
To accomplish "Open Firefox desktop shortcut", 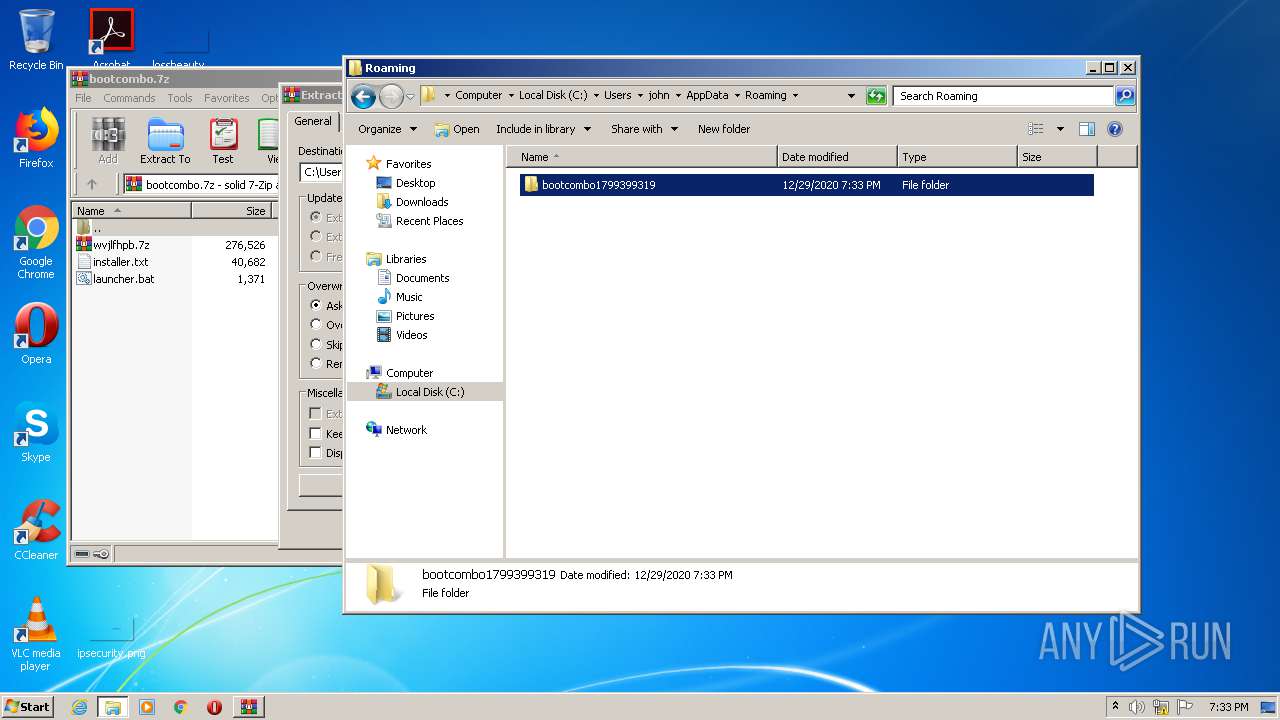I will [36, 139].
